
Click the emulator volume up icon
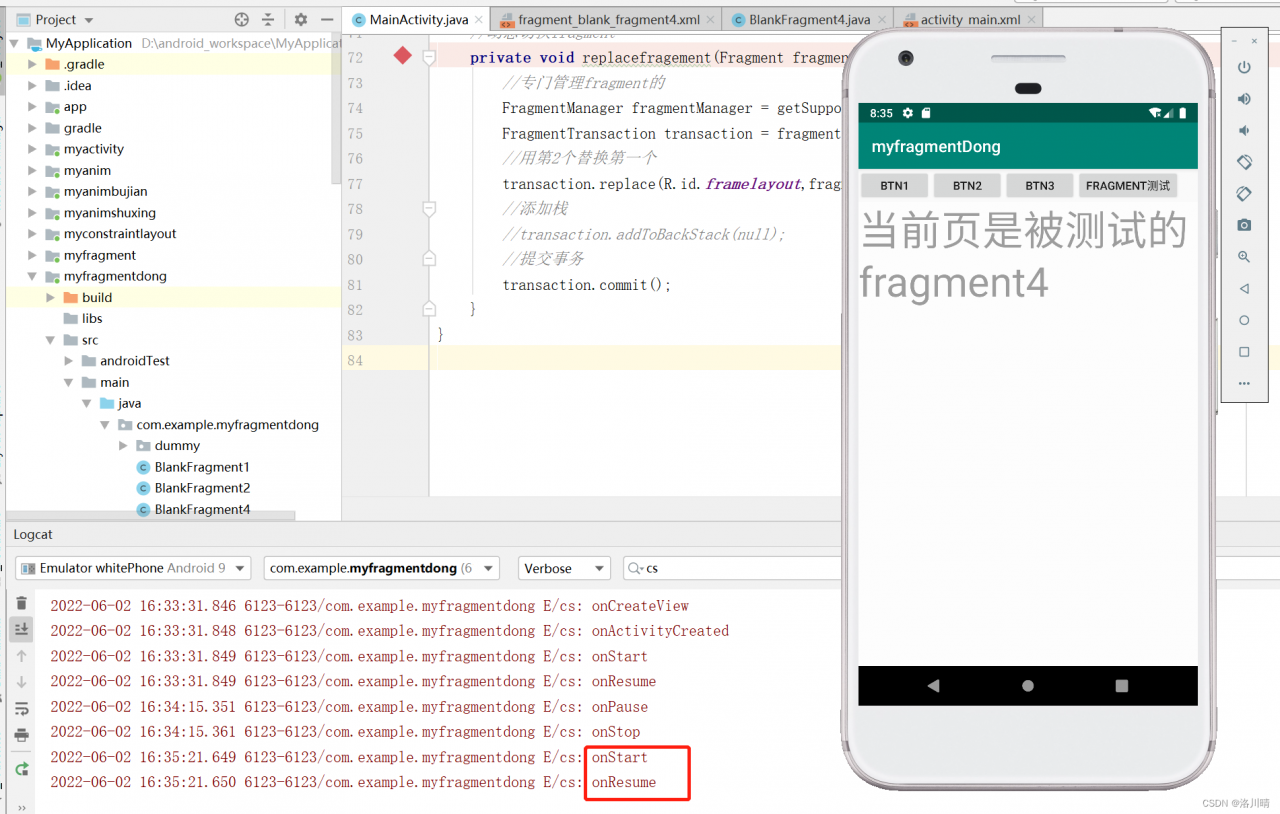click(1244, 99)
